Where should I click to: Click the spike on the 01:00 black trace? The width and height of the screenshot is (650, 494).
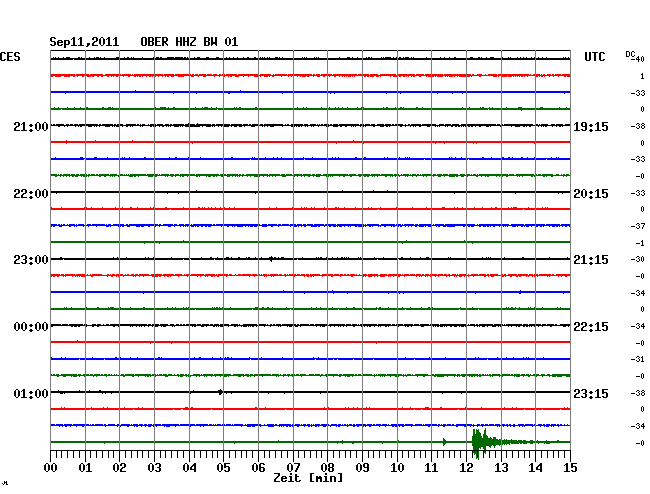(220, 392)
